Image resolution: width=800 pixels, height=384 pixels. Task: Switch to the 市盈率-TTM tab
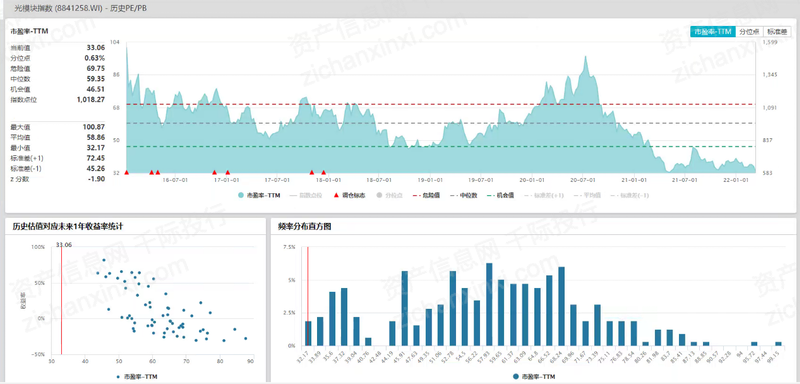713,32
